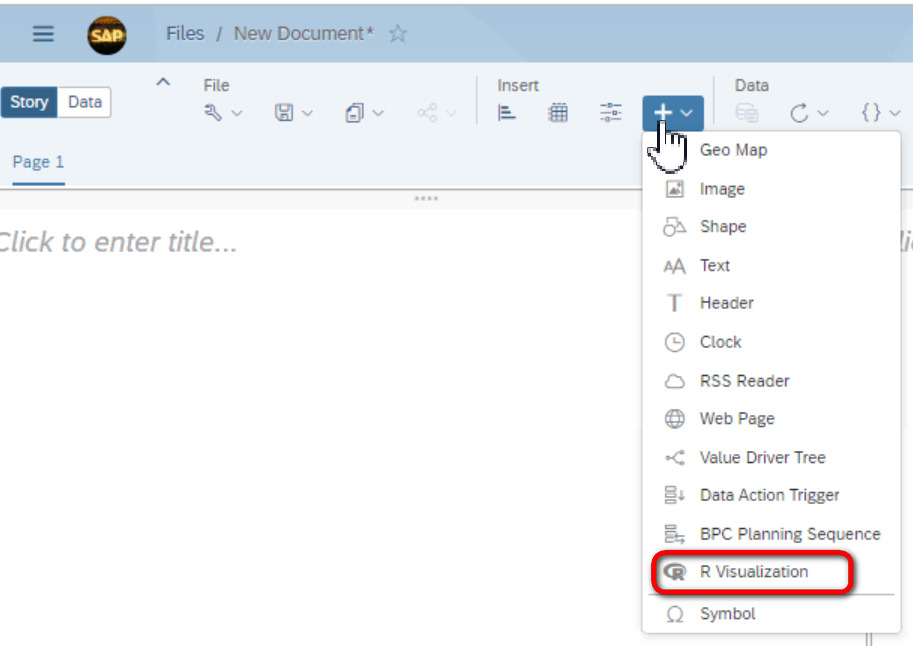The width and height of the screenshot is (913, 646).
Task: Click the Image menu entry icon
Action: [x=674, y=189]
